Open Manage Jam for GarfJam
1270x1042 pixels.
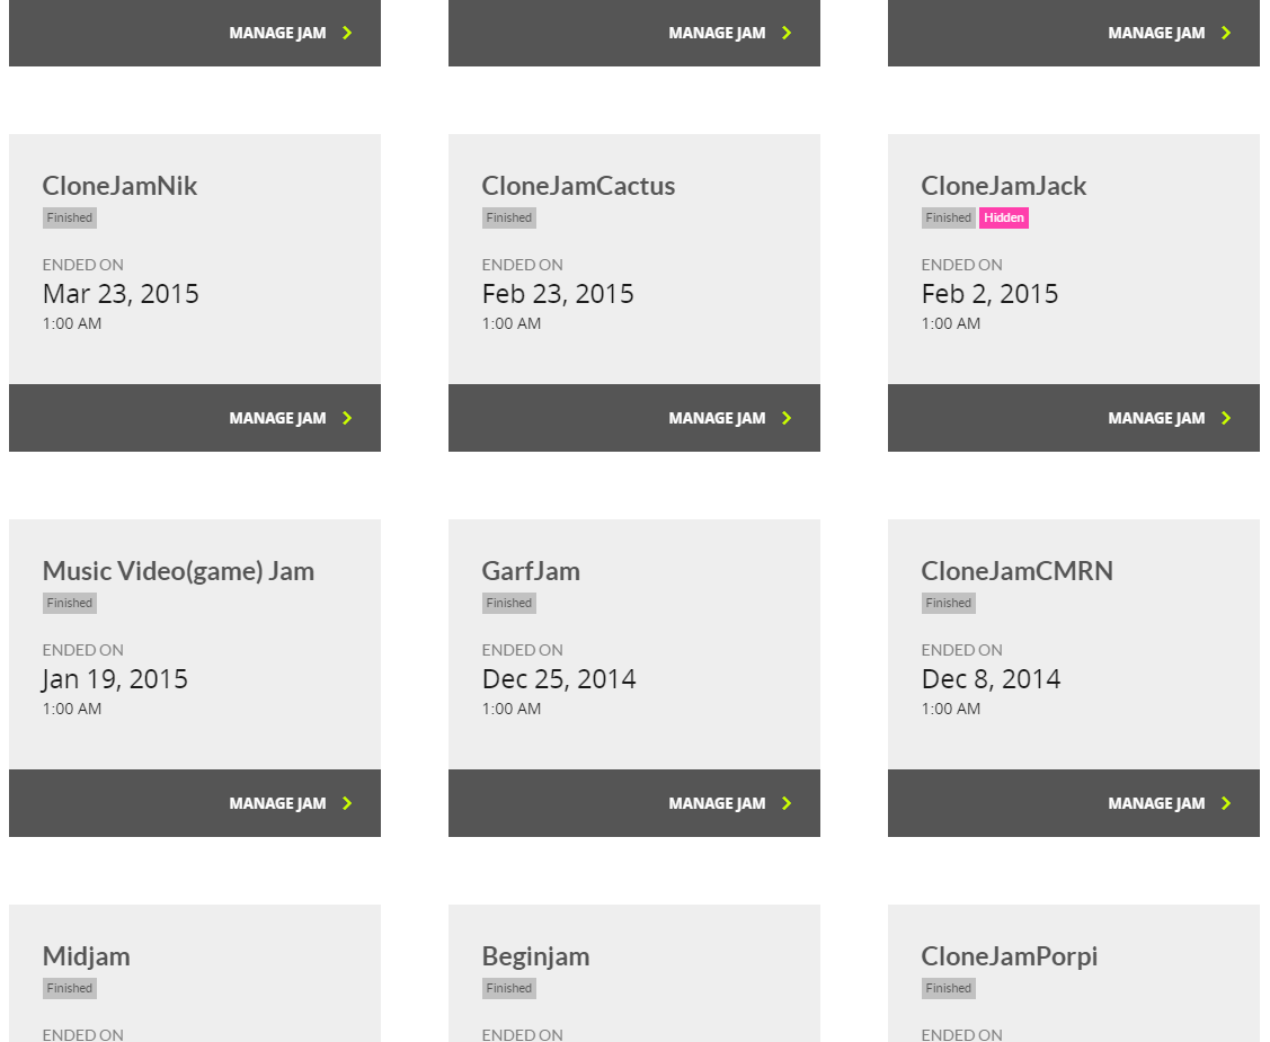tap(634, 803)
